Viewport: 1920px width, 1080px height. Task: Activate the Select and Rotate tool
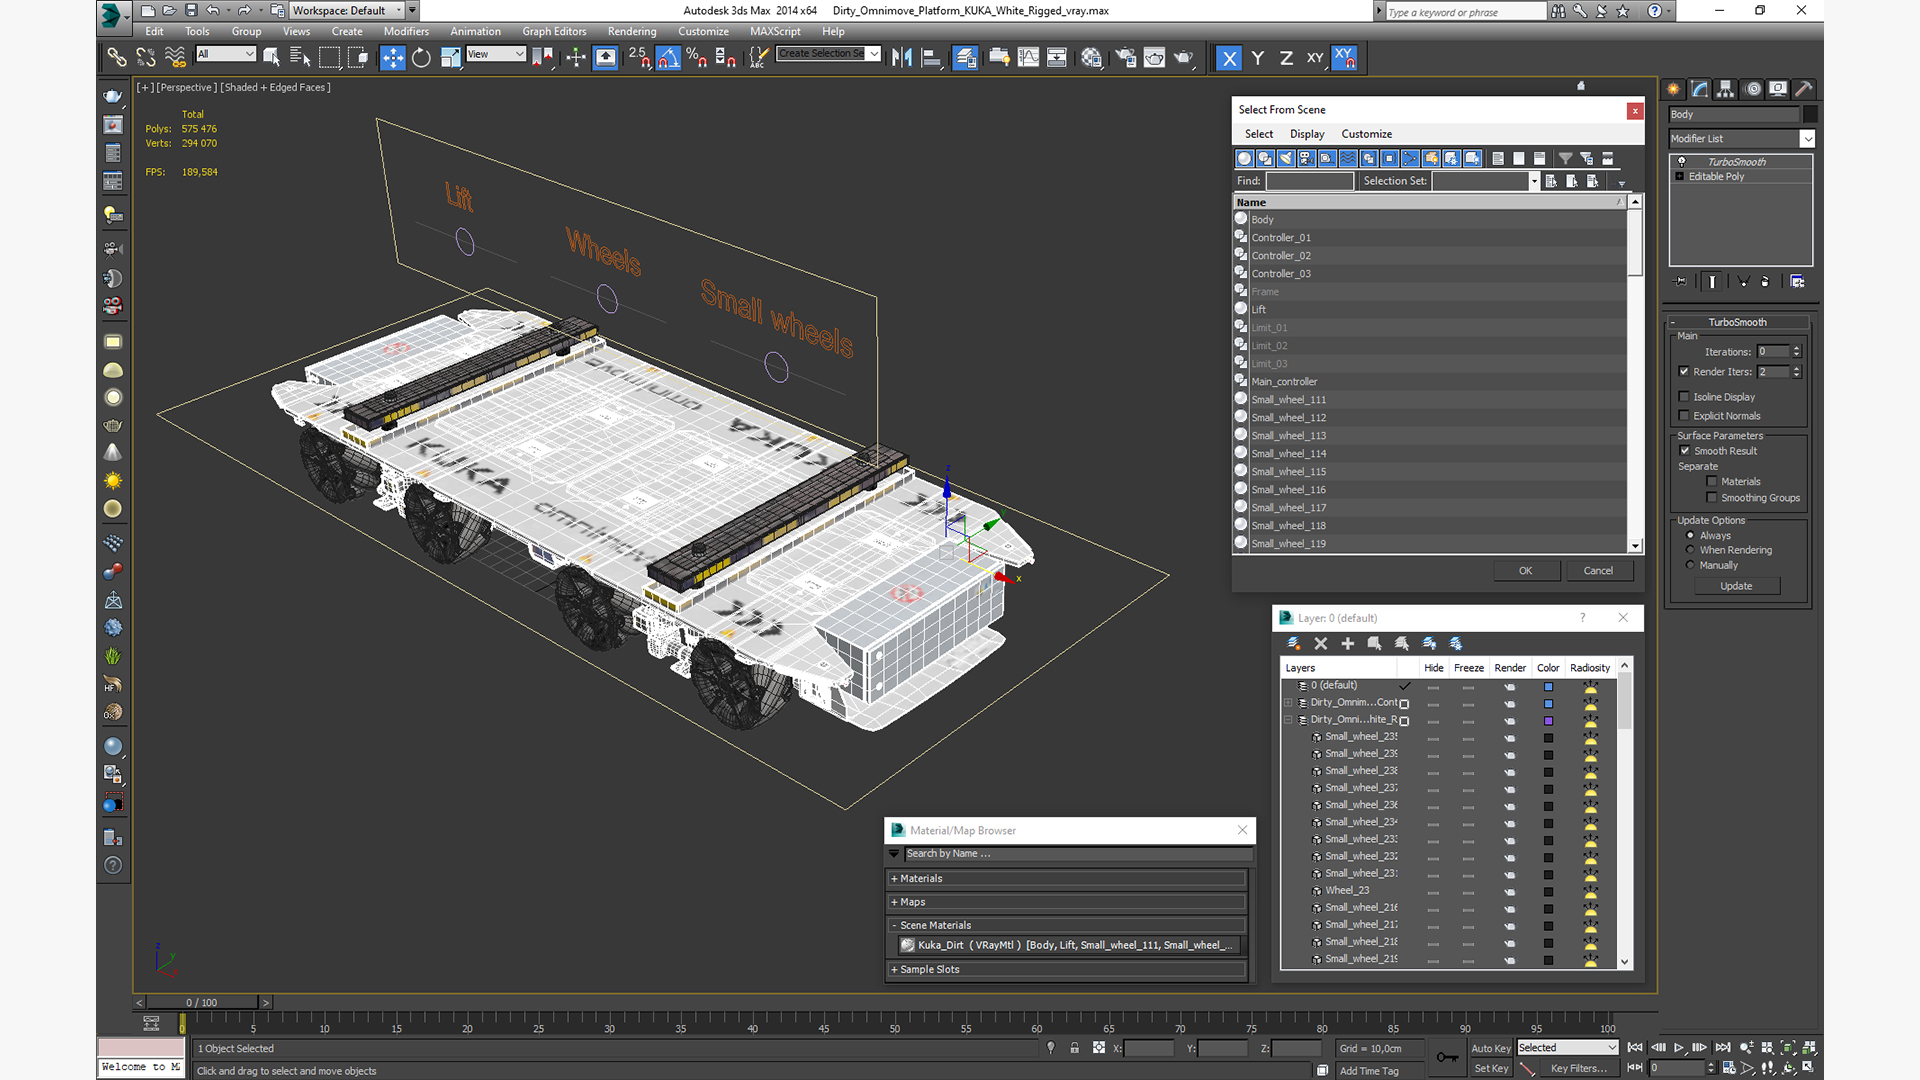(422, 58)
